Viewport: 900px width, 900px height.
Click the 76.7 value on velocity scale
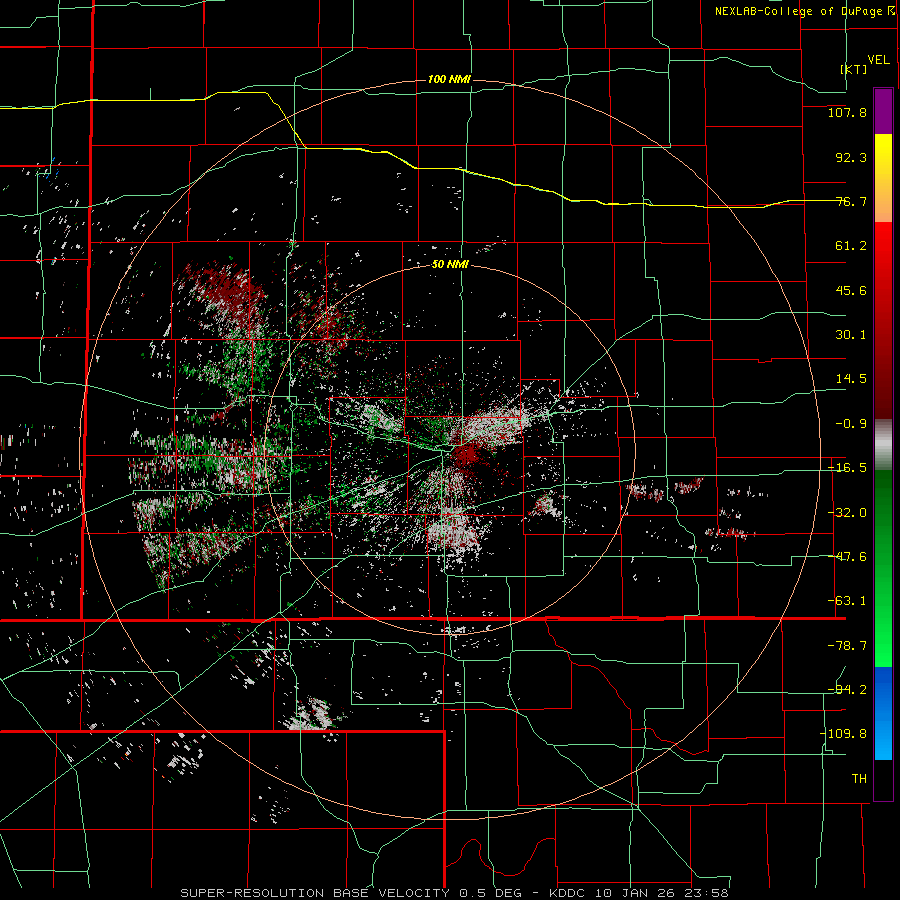point(851,201)
